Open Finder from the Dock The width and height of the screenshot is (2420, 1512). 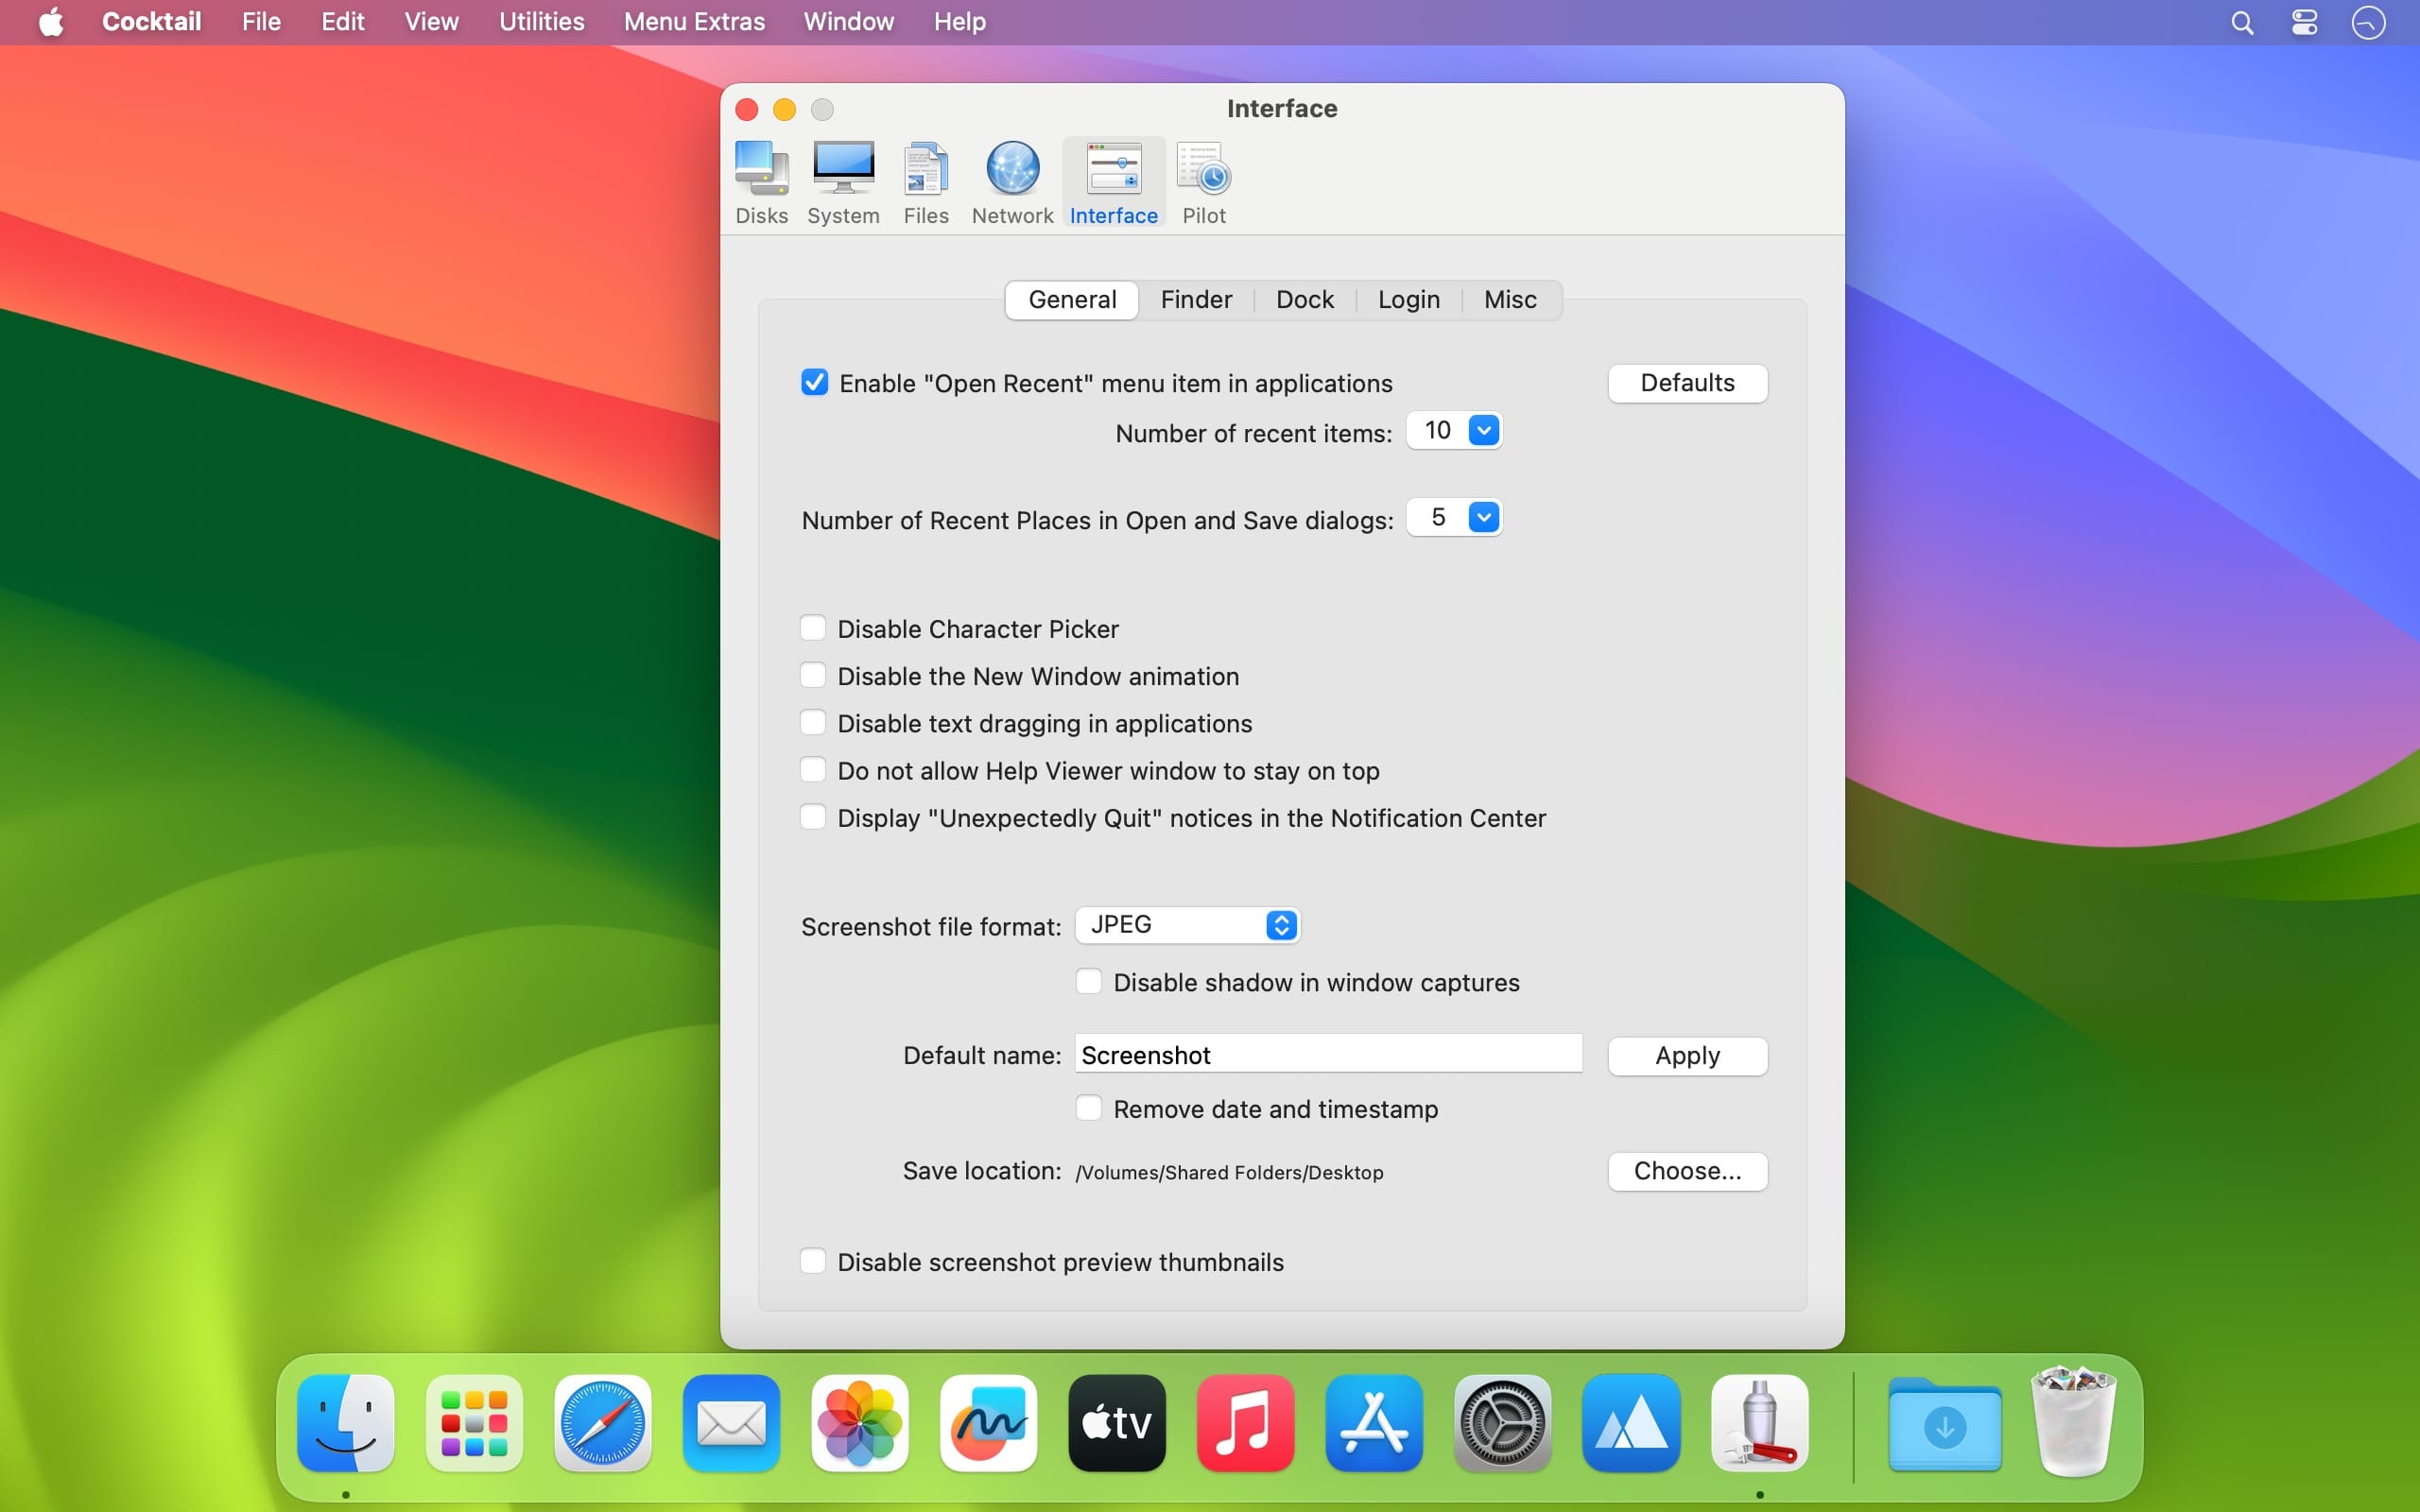tap(346, 1422)
